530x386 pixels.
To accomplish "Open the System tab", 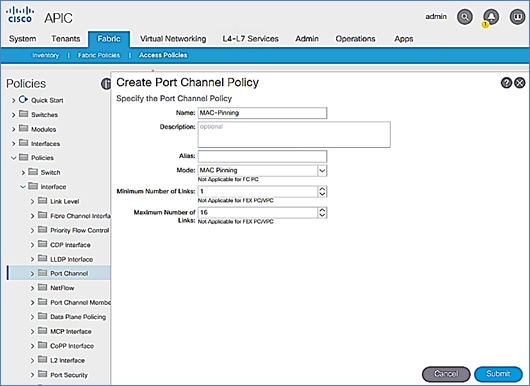I will (23, 39).
